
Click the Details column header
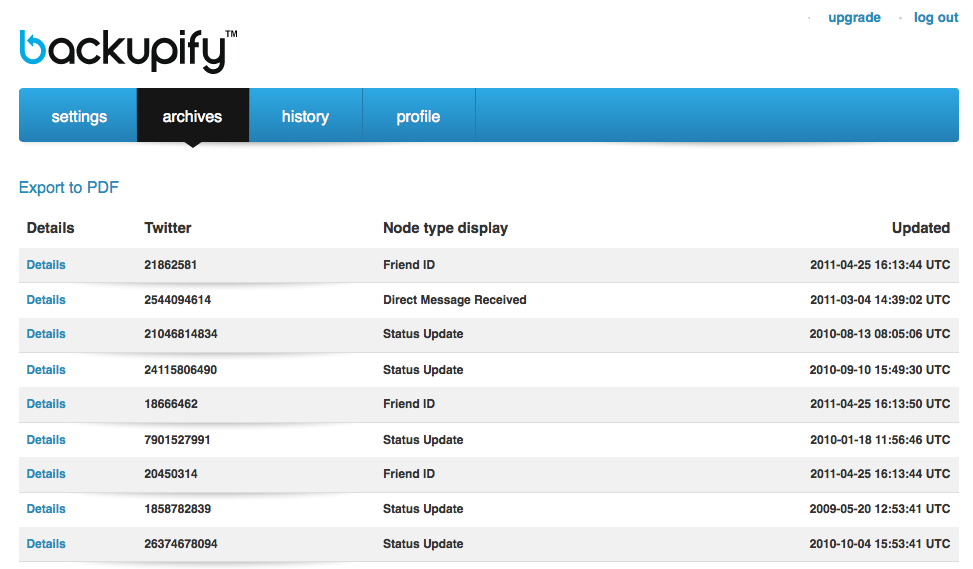50,228
